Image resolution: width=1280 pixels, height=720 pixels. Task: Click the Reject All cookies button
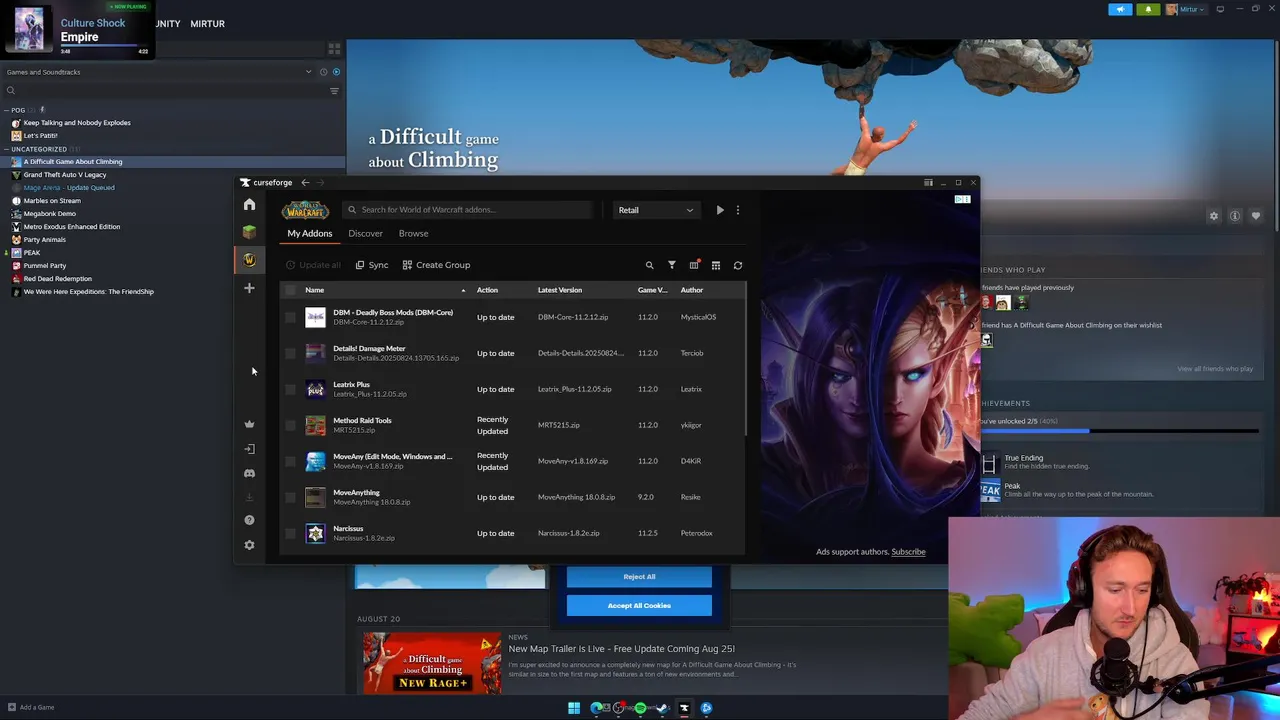click(639, 576)
